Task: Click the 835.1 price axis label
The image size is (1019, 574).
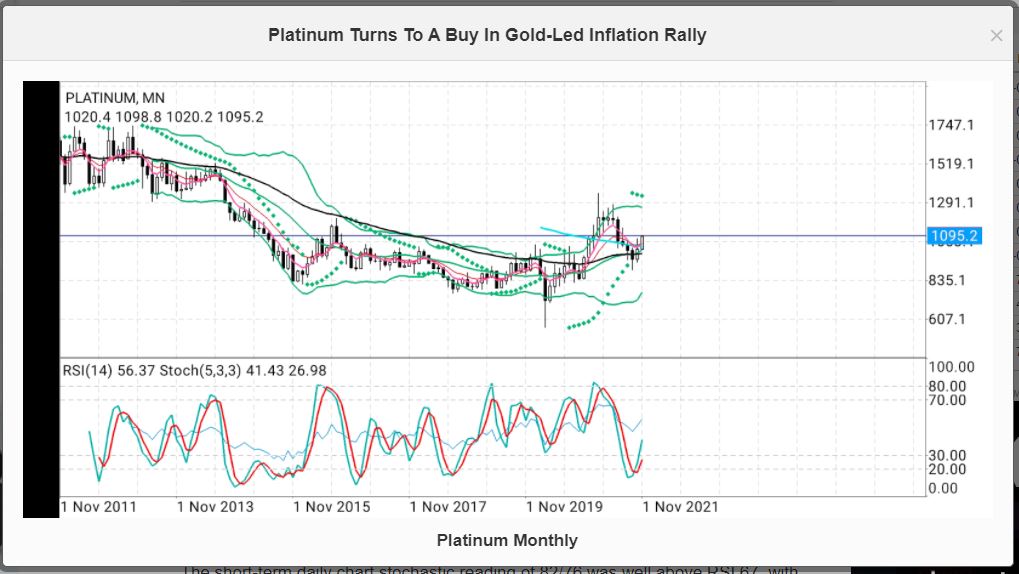Action: pyautogui.click(x=947, y=281)
